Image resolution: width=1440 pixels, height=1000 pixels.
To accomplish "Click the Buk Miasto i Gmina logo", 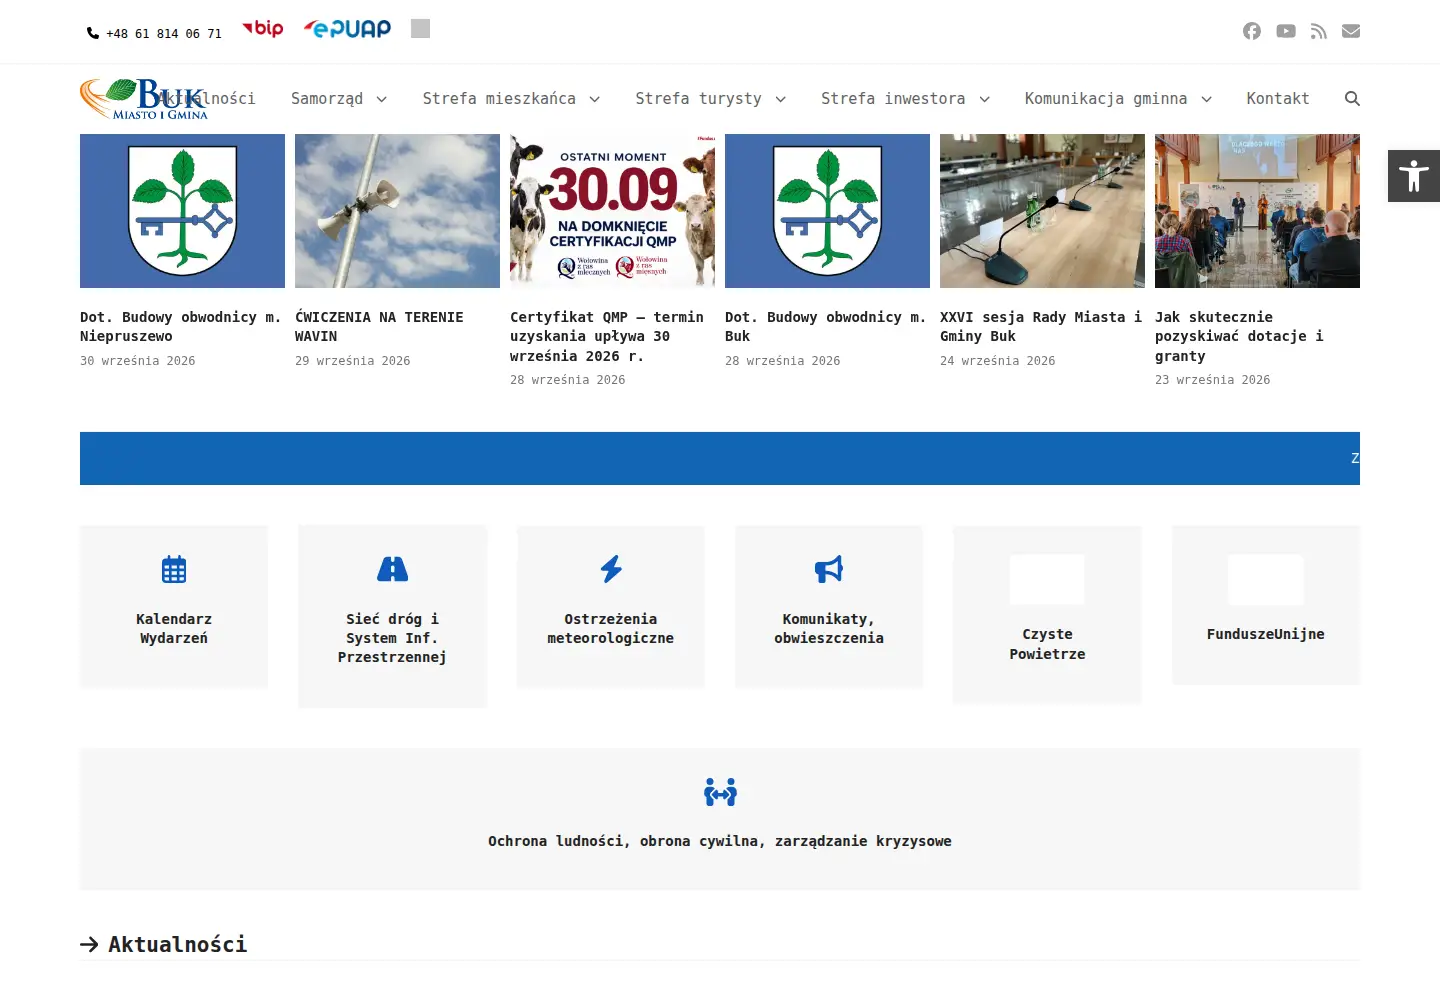I will (x=144, y=99).
